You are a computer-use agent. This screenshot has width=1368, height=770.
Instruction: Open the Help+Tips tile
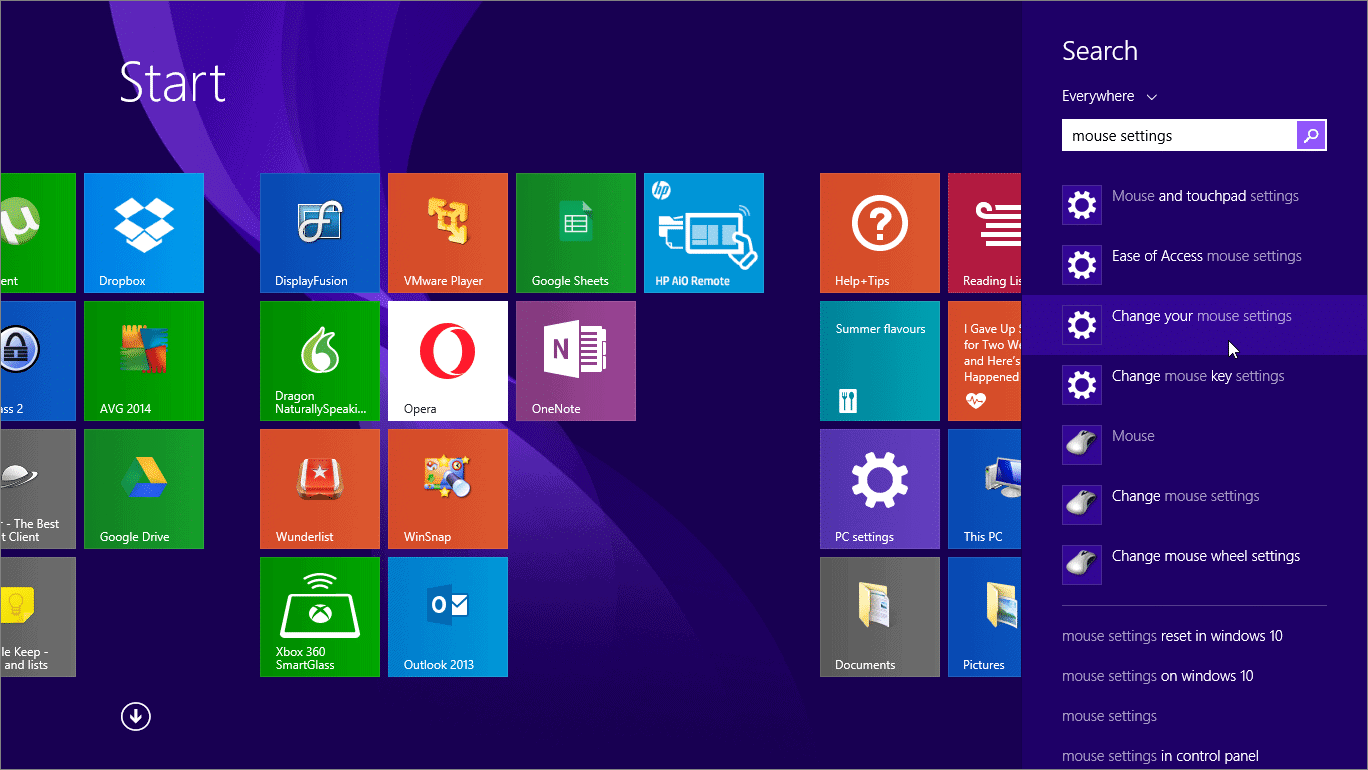pyautogui.click(x=880, y=233)
